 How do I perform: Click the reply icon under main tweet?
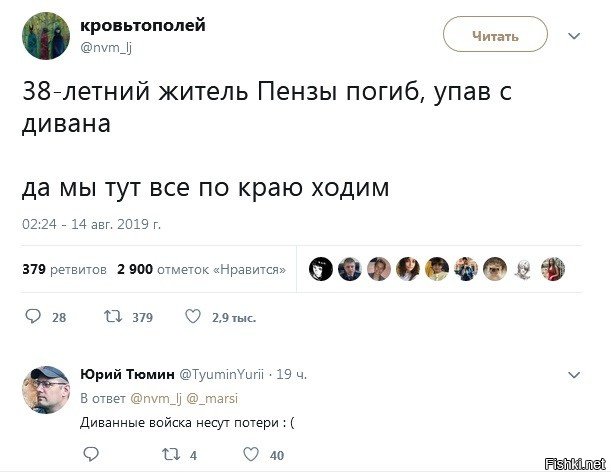[x=33, y=317]
